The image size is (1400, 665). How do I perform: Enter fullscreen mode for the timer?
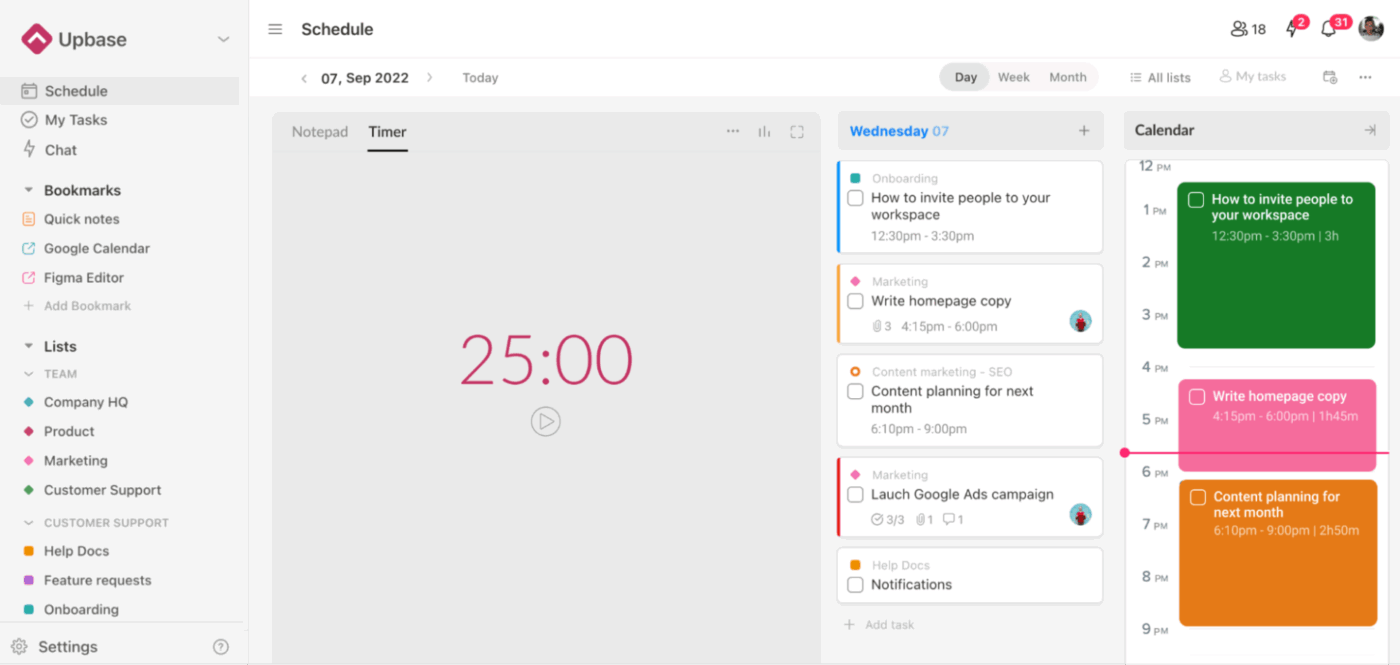tap(797, 131)
